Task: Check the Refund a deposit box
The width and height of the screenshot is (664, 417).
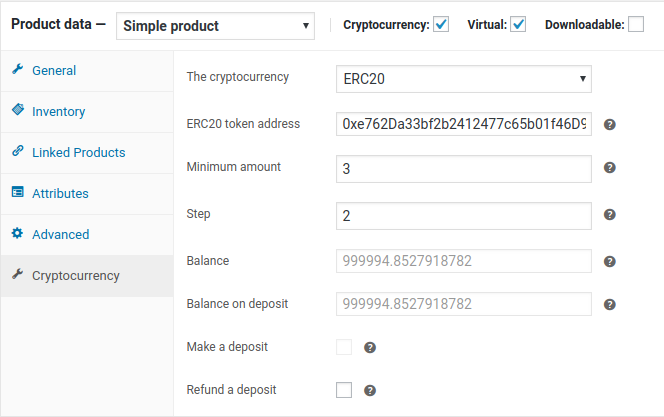Action: pos(344,390)
